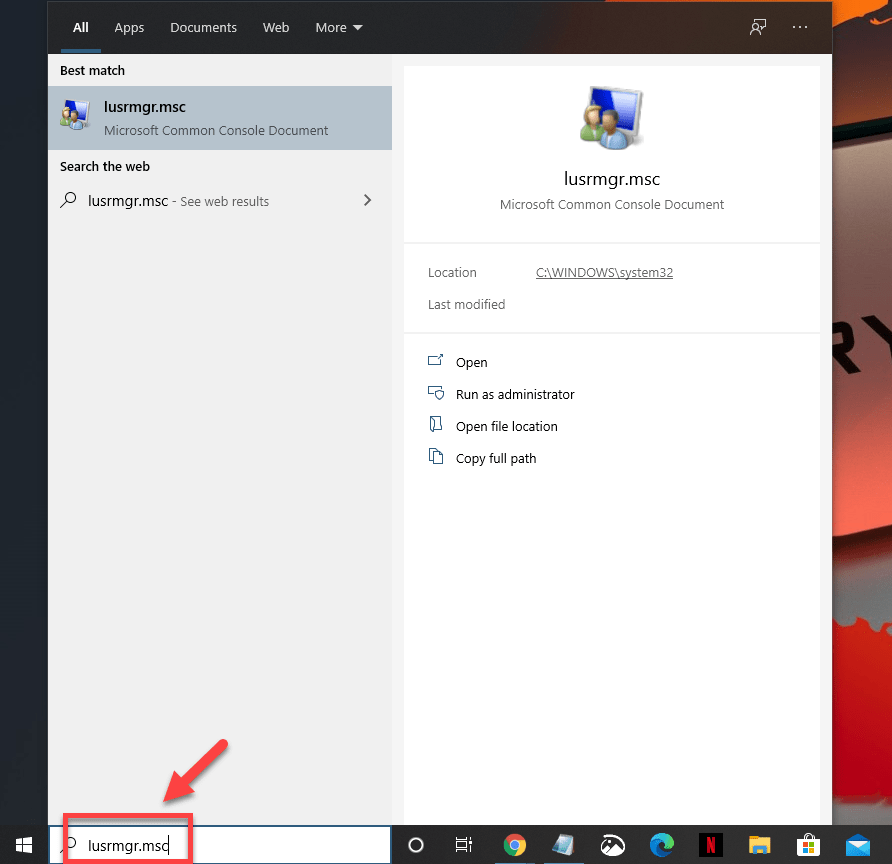The height and width of the screenshot is (864, 892).
Task: Open the search feedback icon
Action: tap(758, 27)
